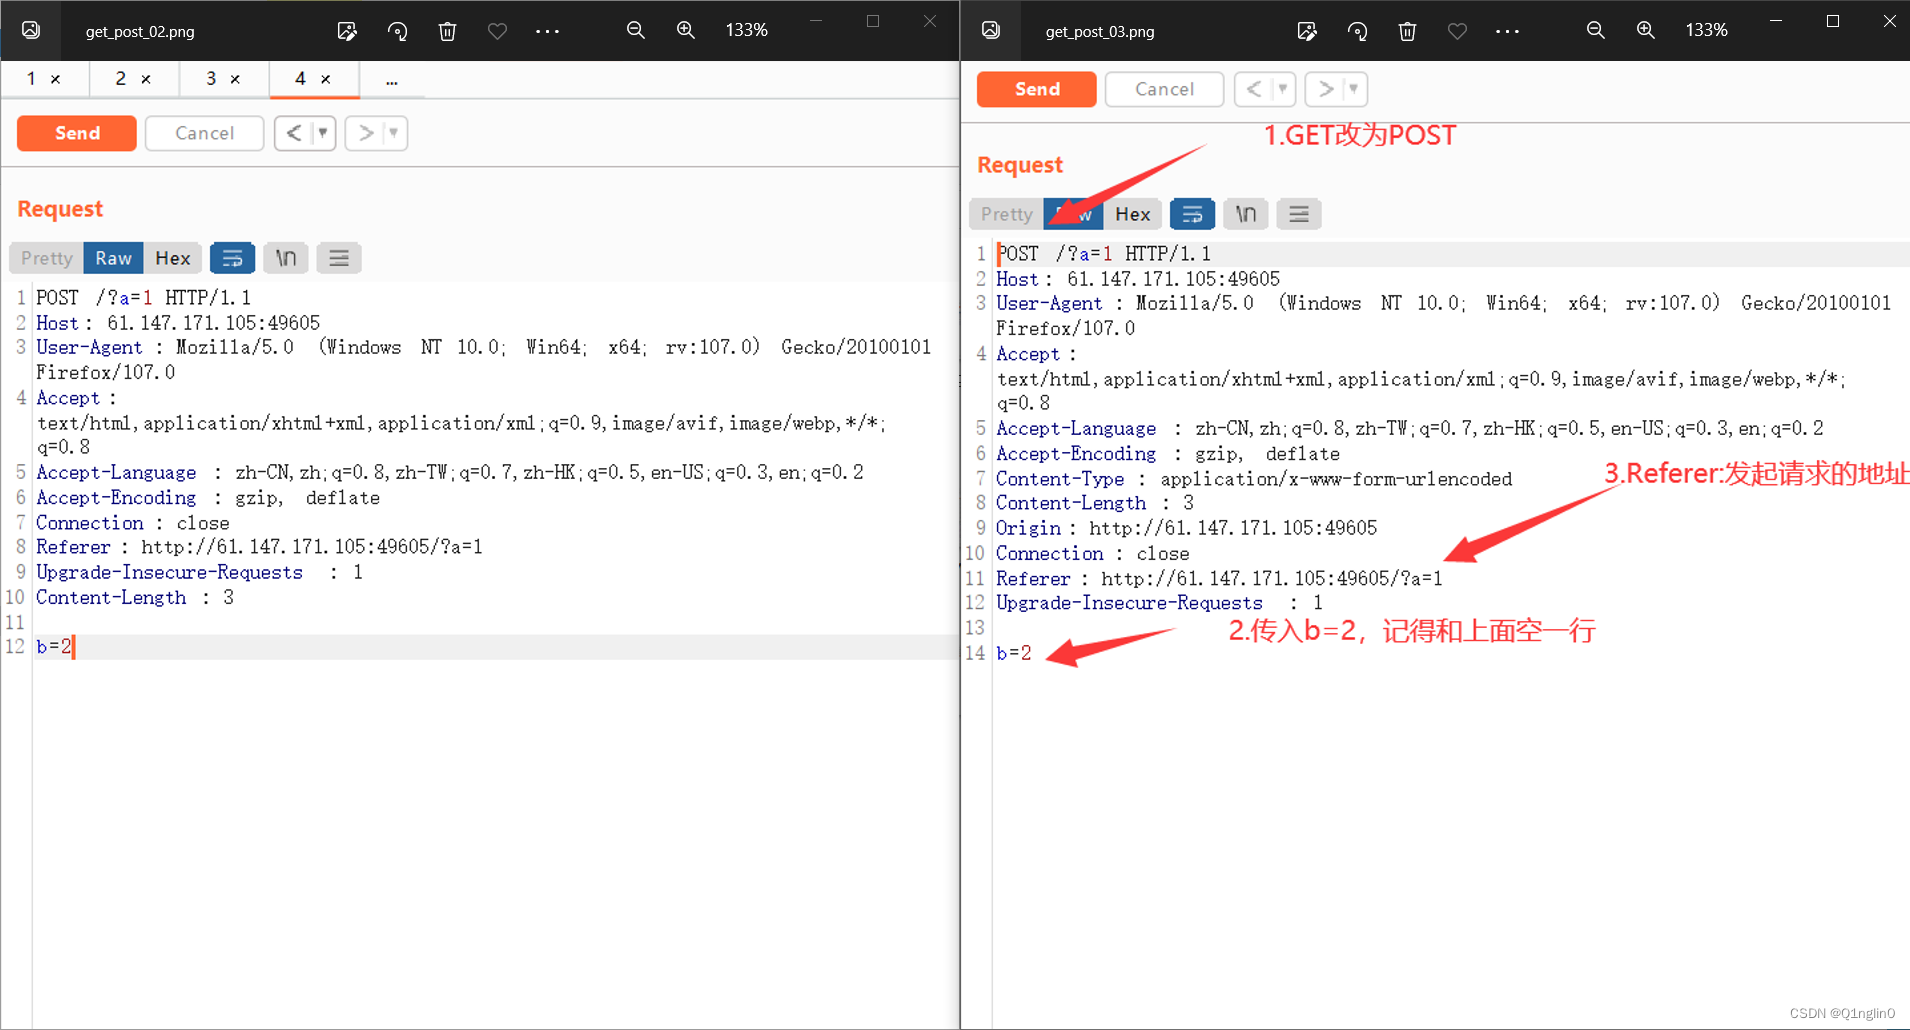The image size is (1910, 1030).
Task: Zoom out in get_post_02.png window
Action: click(635, 30)
